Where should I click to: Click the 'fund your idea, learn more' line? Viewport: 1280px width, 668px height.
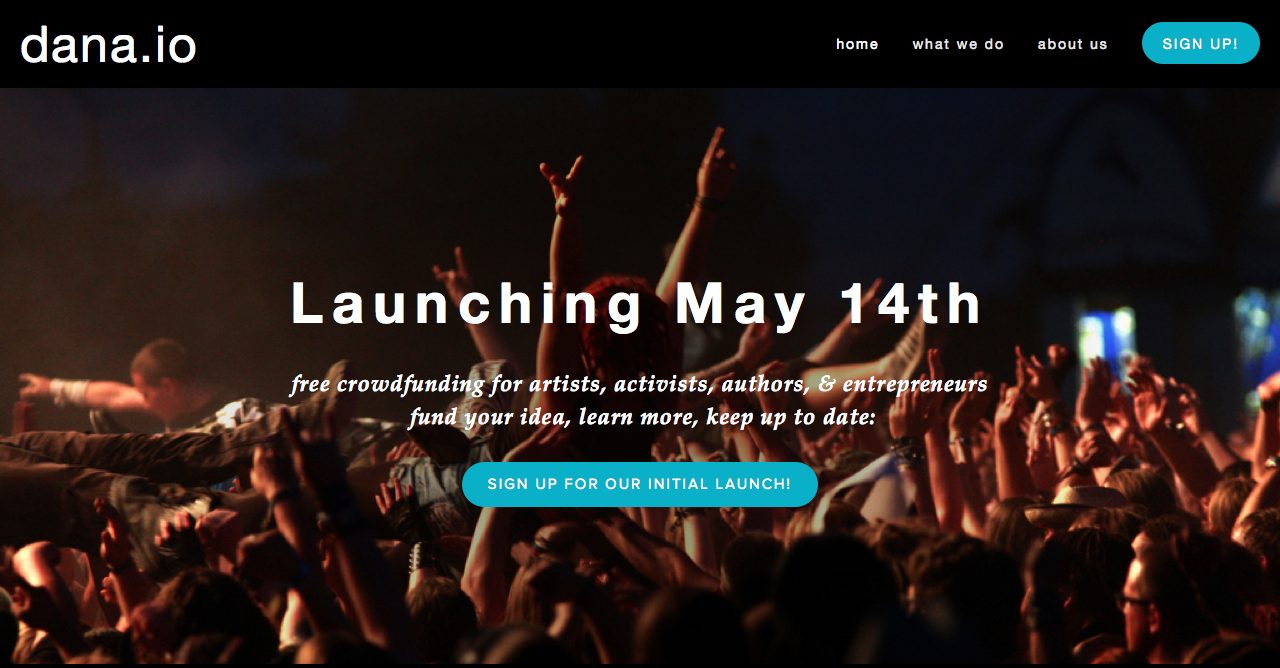click(x=642, y=416)
